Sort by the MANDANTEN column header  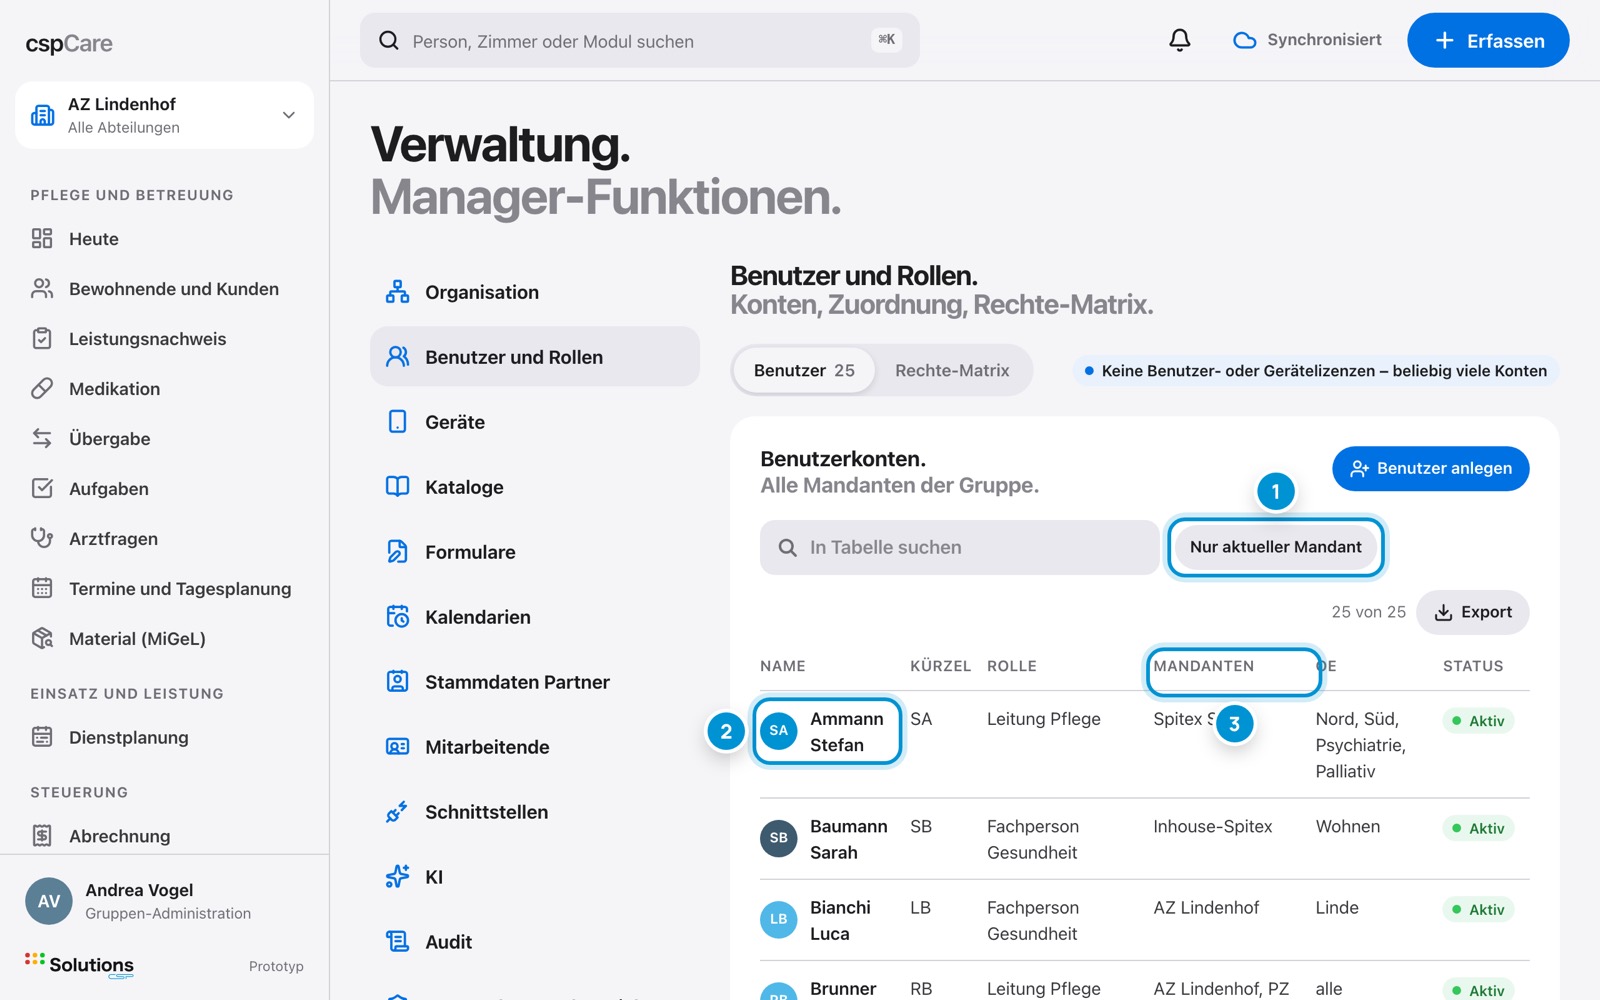[x=1204, y=666]
